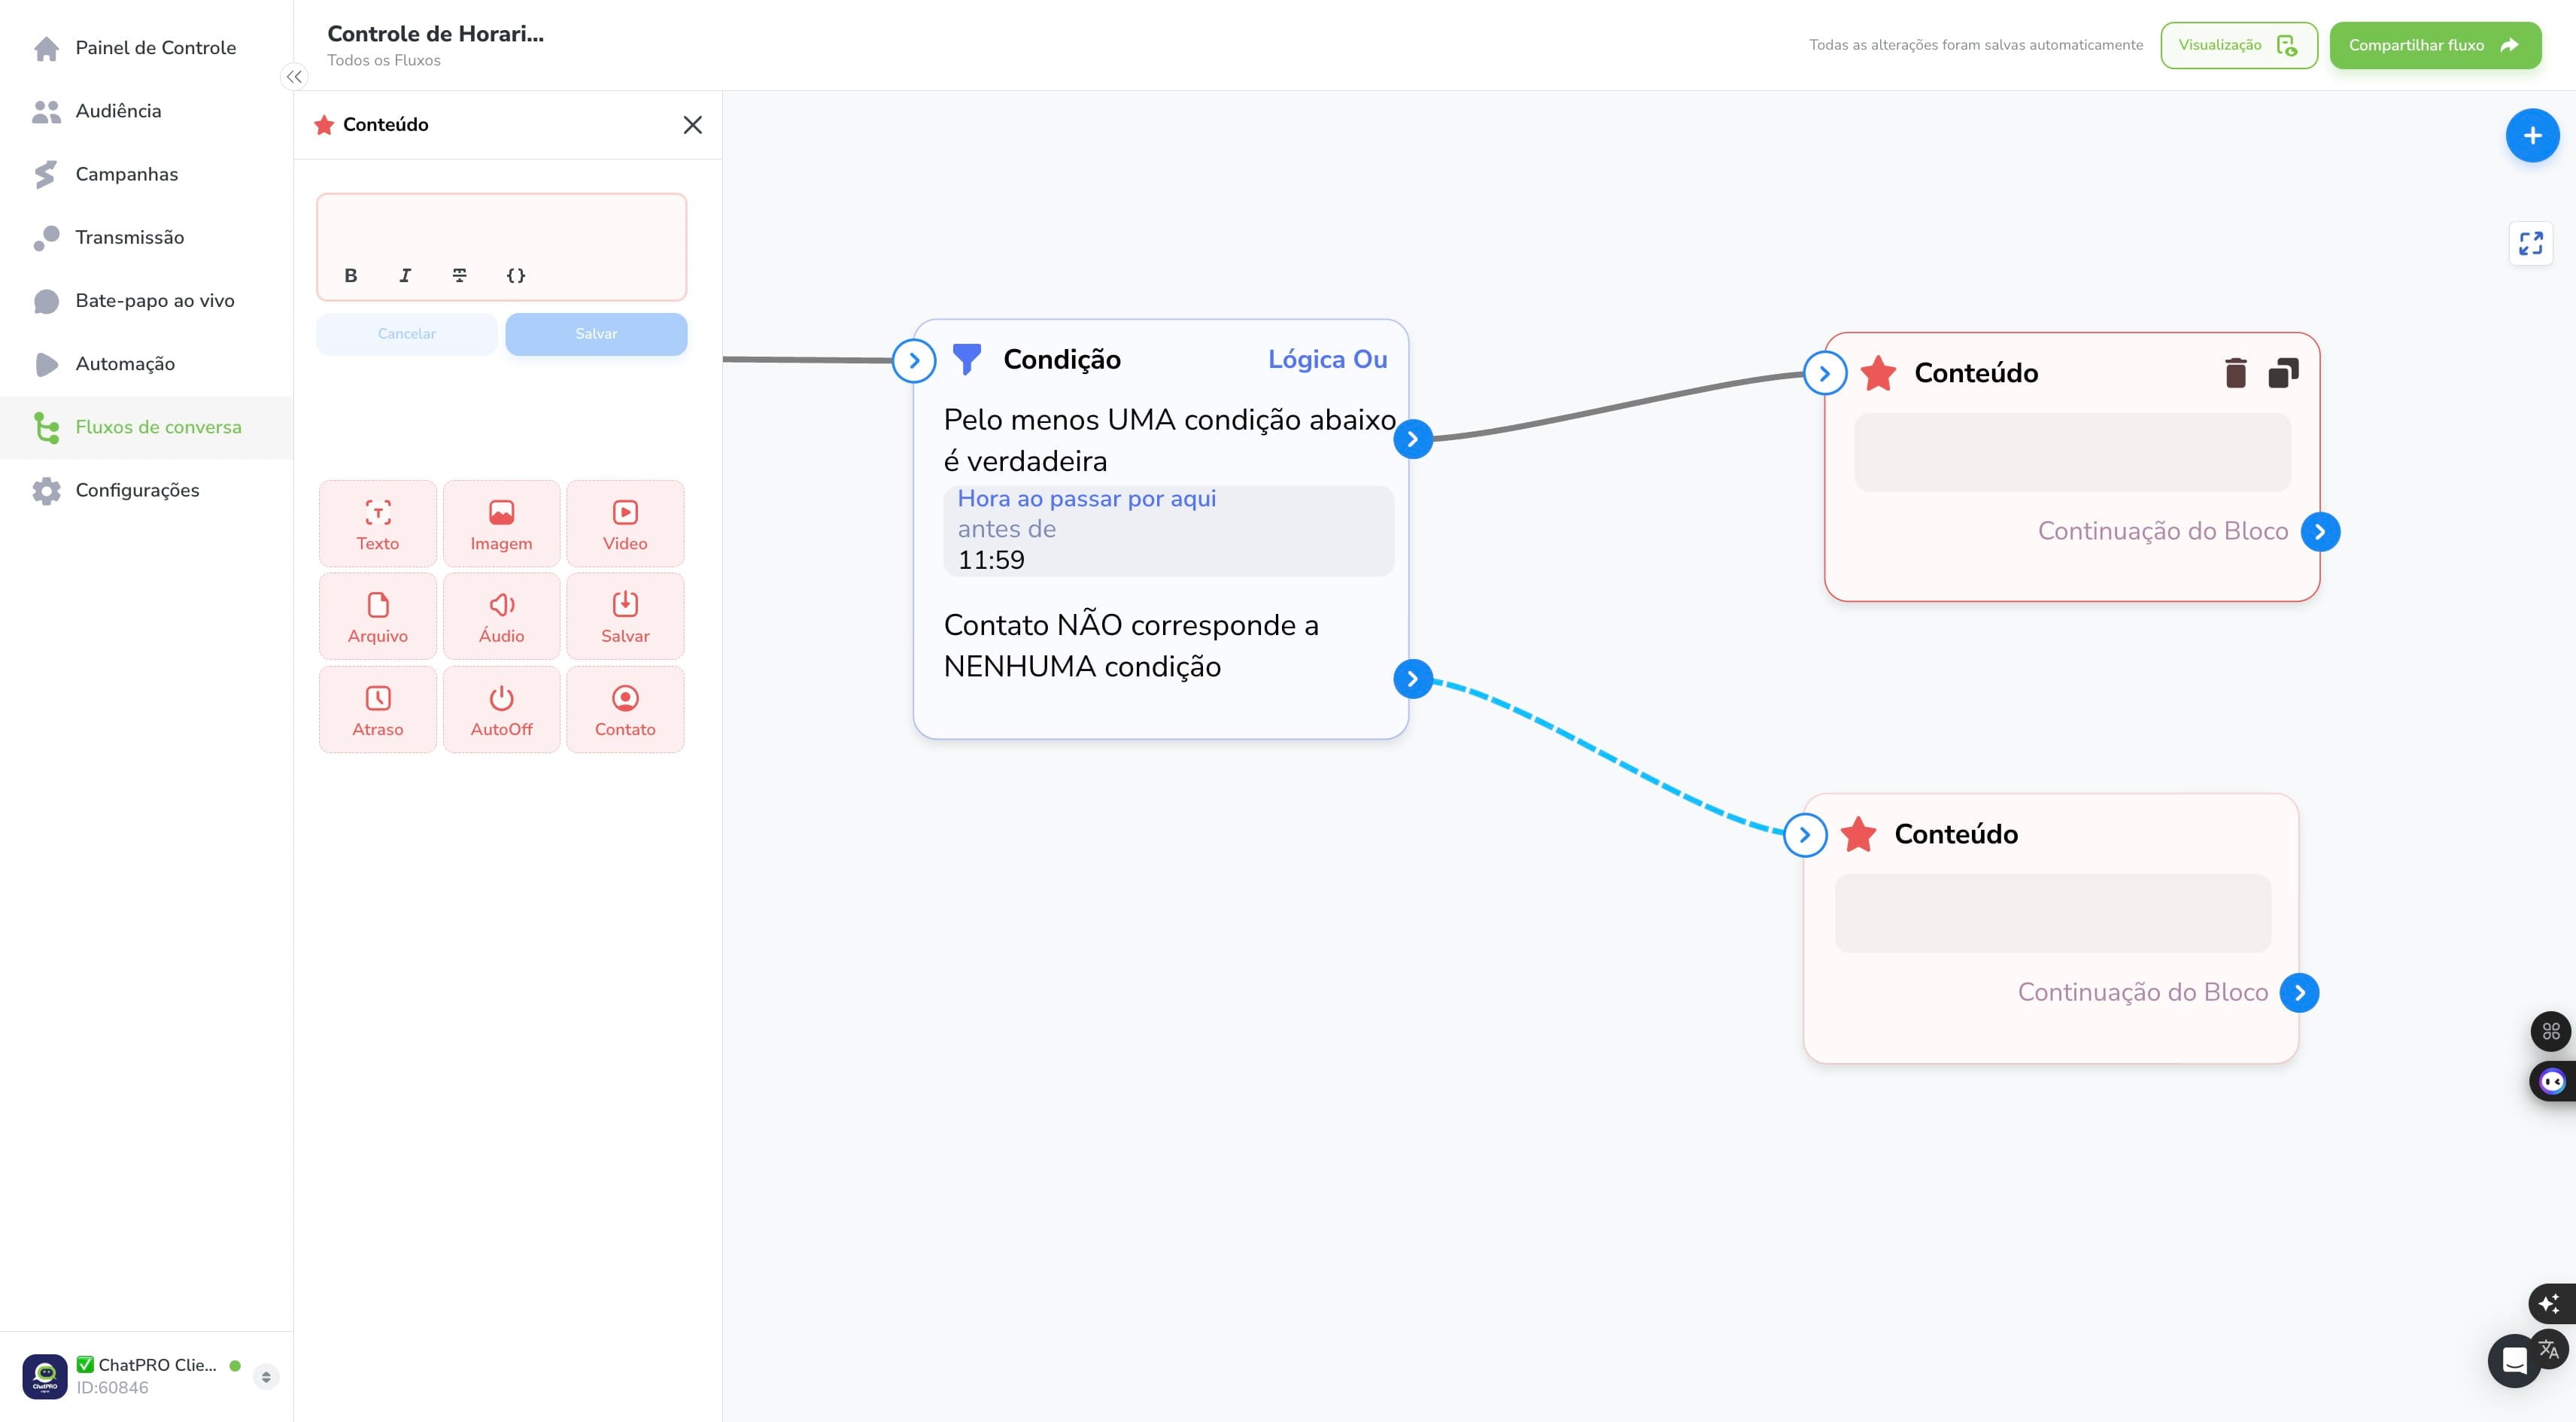Toggle italic formatting in the text editor
This screenshot has height=1422, width=2576.
coord(405,275)
